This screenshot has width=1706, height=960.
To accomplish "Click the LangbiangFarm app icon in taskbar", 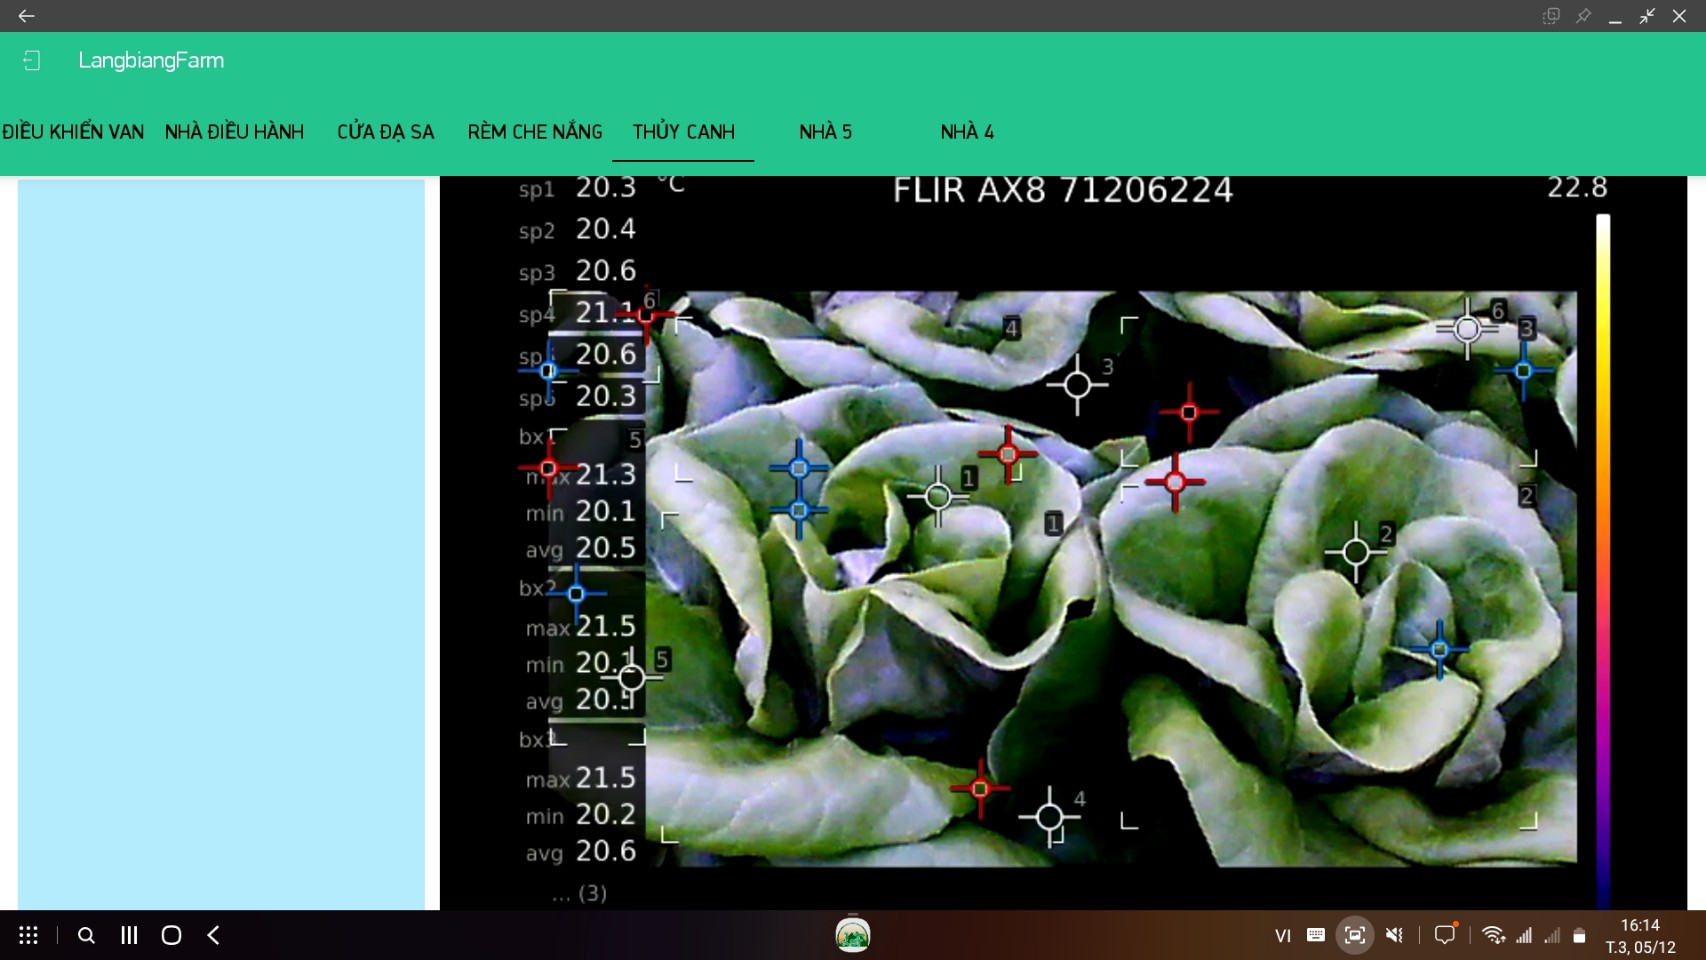I will pyautogui.click(x=852, y=935).
